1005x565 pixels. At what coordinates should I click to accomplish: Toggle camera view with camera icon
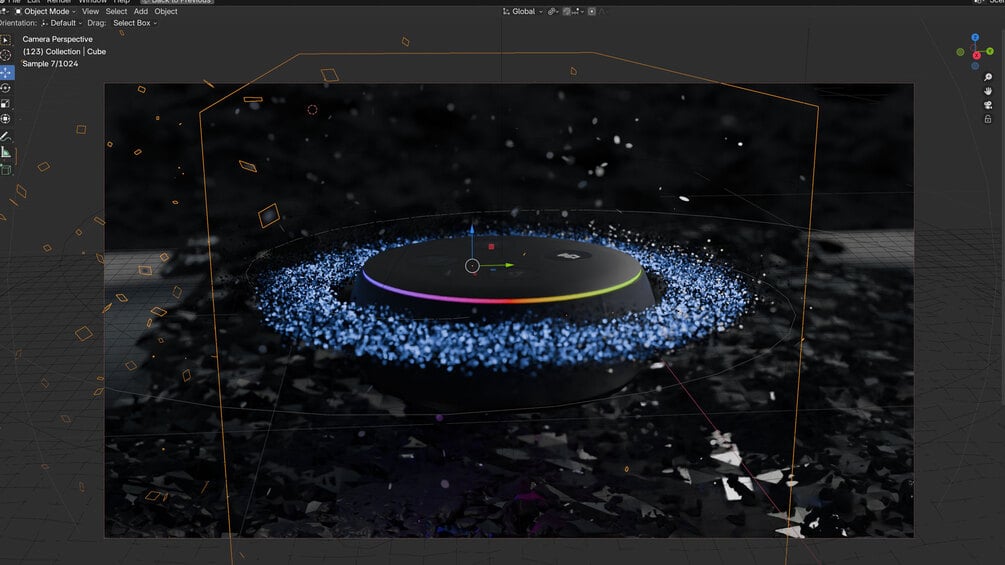(988, 105)
